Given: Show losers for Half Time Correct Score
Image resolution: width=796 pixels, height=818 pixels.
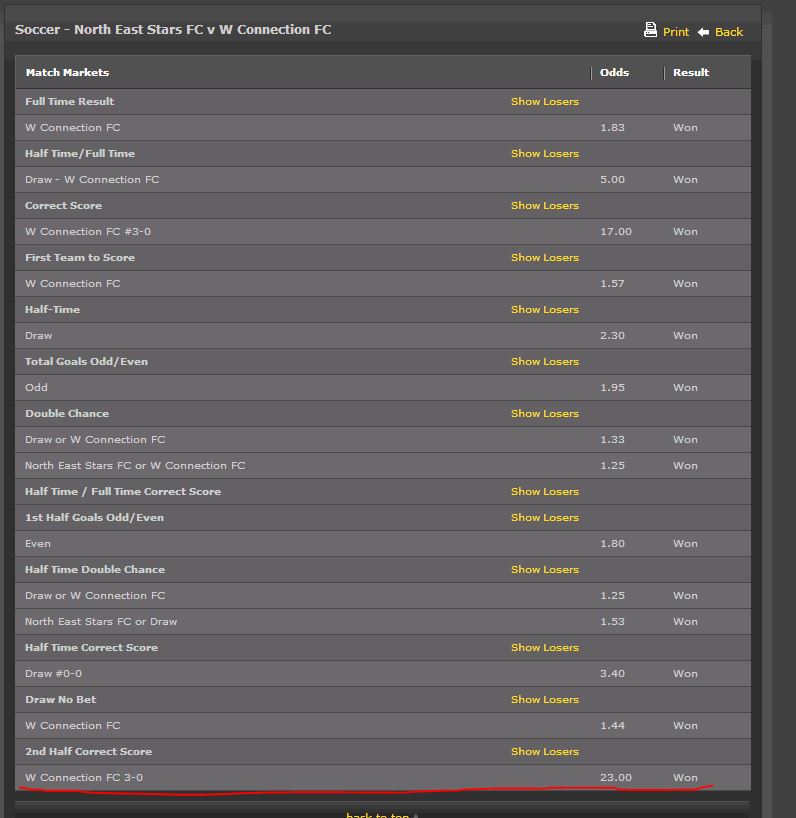Looking at the screenshot, I should coord(545,647).
